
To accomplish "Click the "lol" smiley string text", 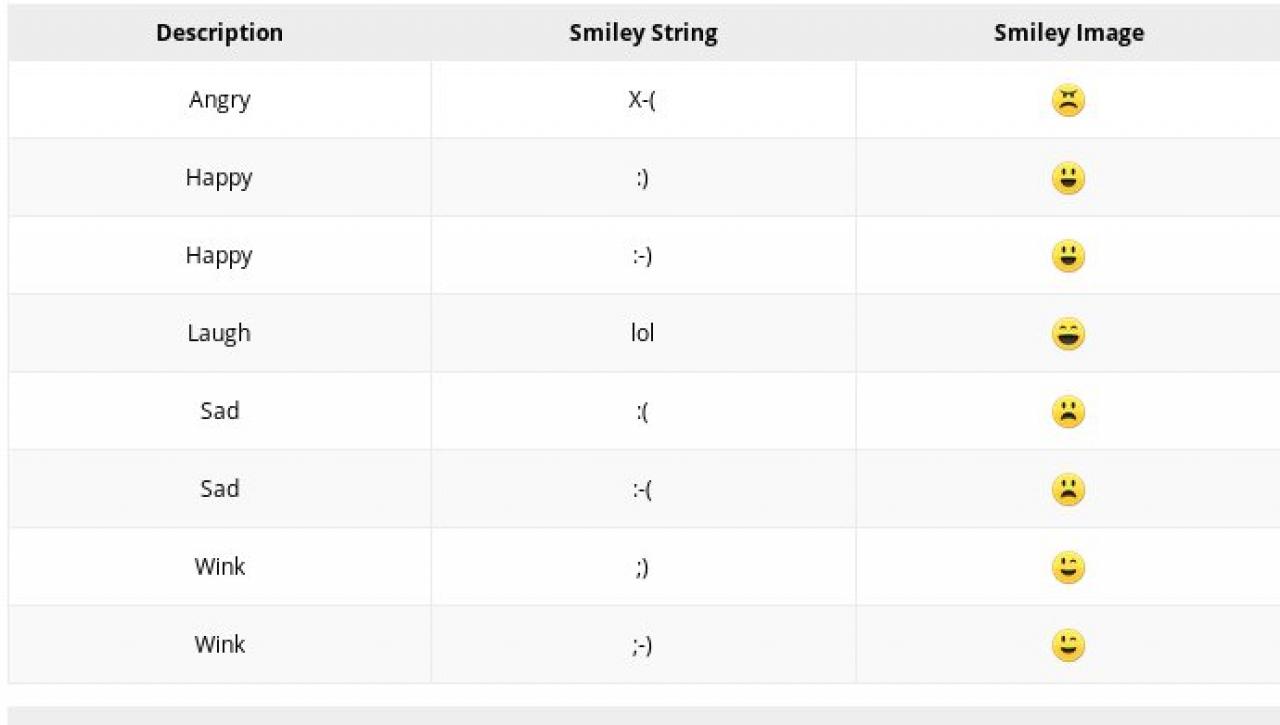I will pyautogui.click(x=642, y=333).
